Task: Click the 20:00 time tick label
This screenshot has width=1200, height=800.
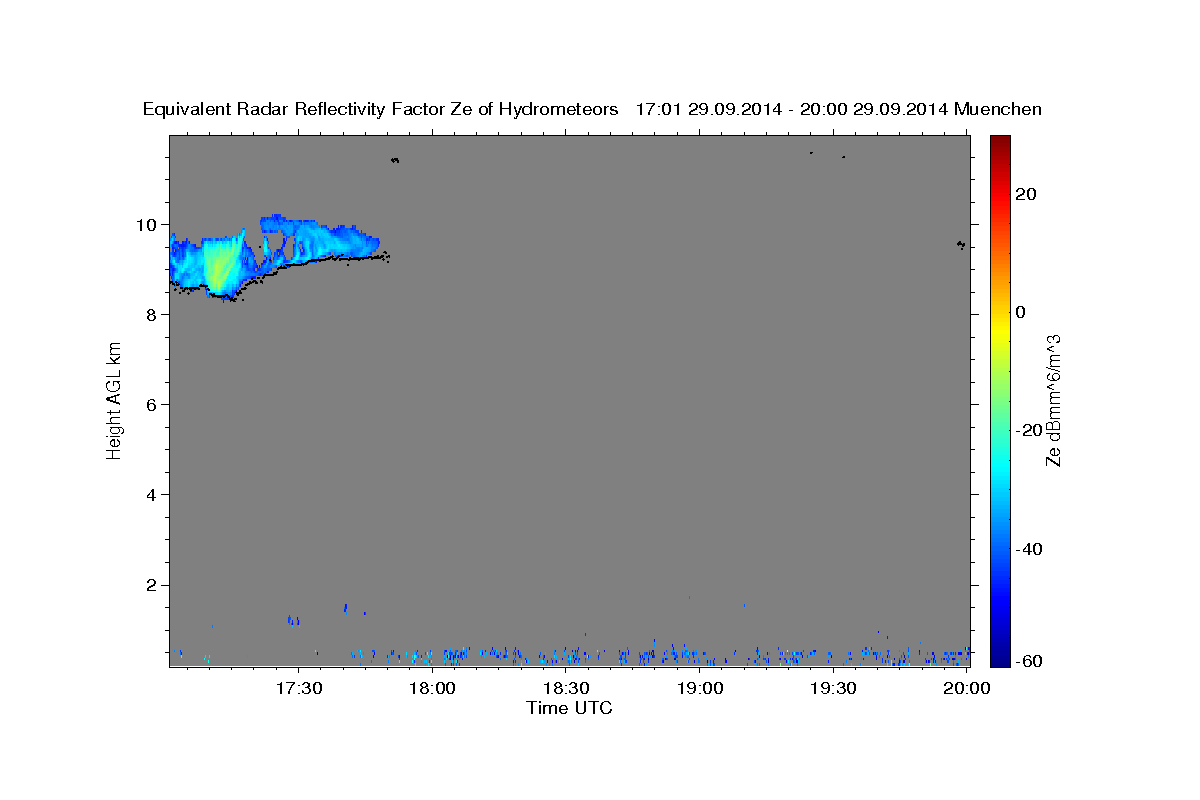Action: click(967, 688)
